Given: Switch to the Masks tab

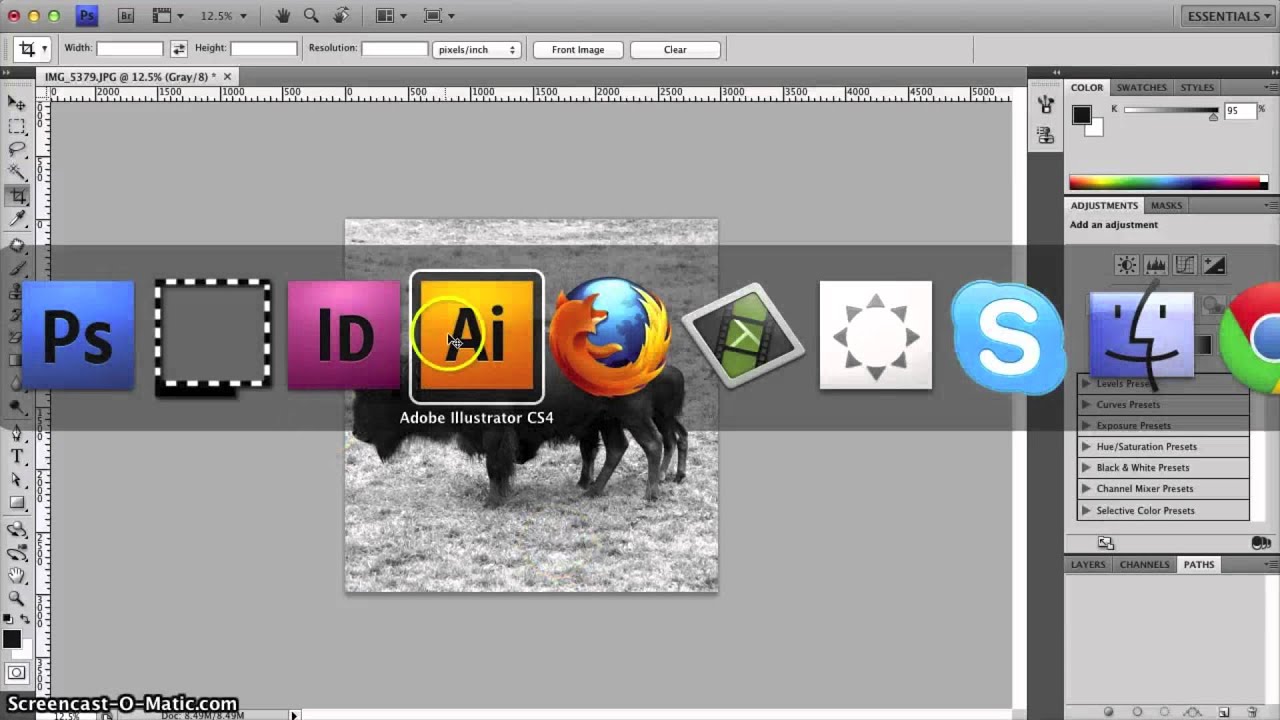Looking at the screenshot, I should pyautogui.click(x=1166, y=205).
